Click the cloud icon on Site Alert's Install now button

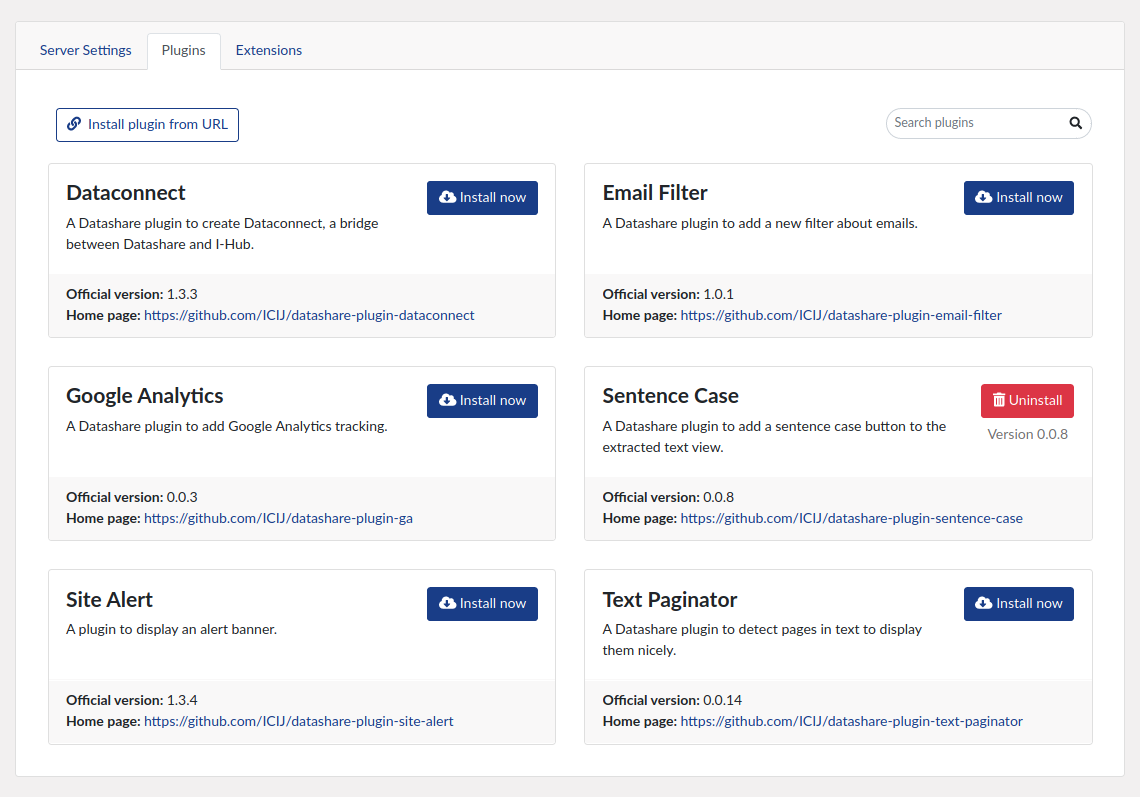click(x=447, y=604)
